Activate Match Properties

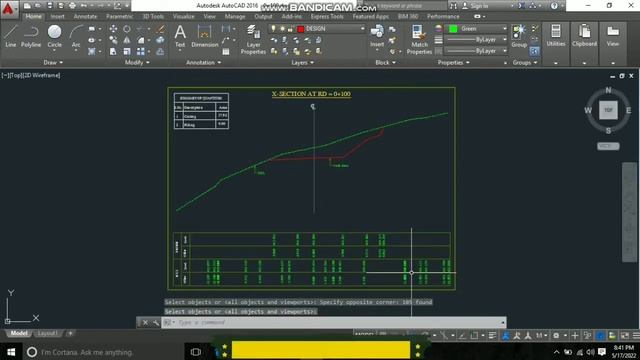click(419, 40)
